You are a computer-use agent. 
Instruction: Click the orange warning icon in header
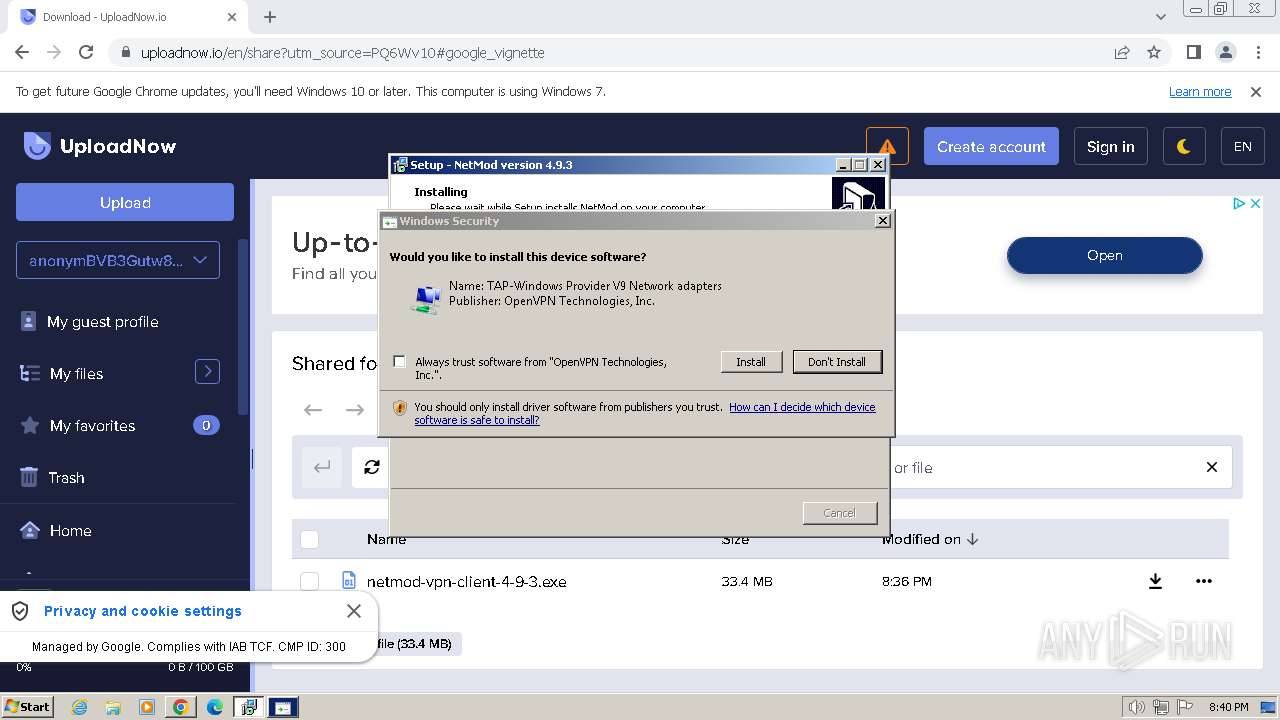pos(887,146)
